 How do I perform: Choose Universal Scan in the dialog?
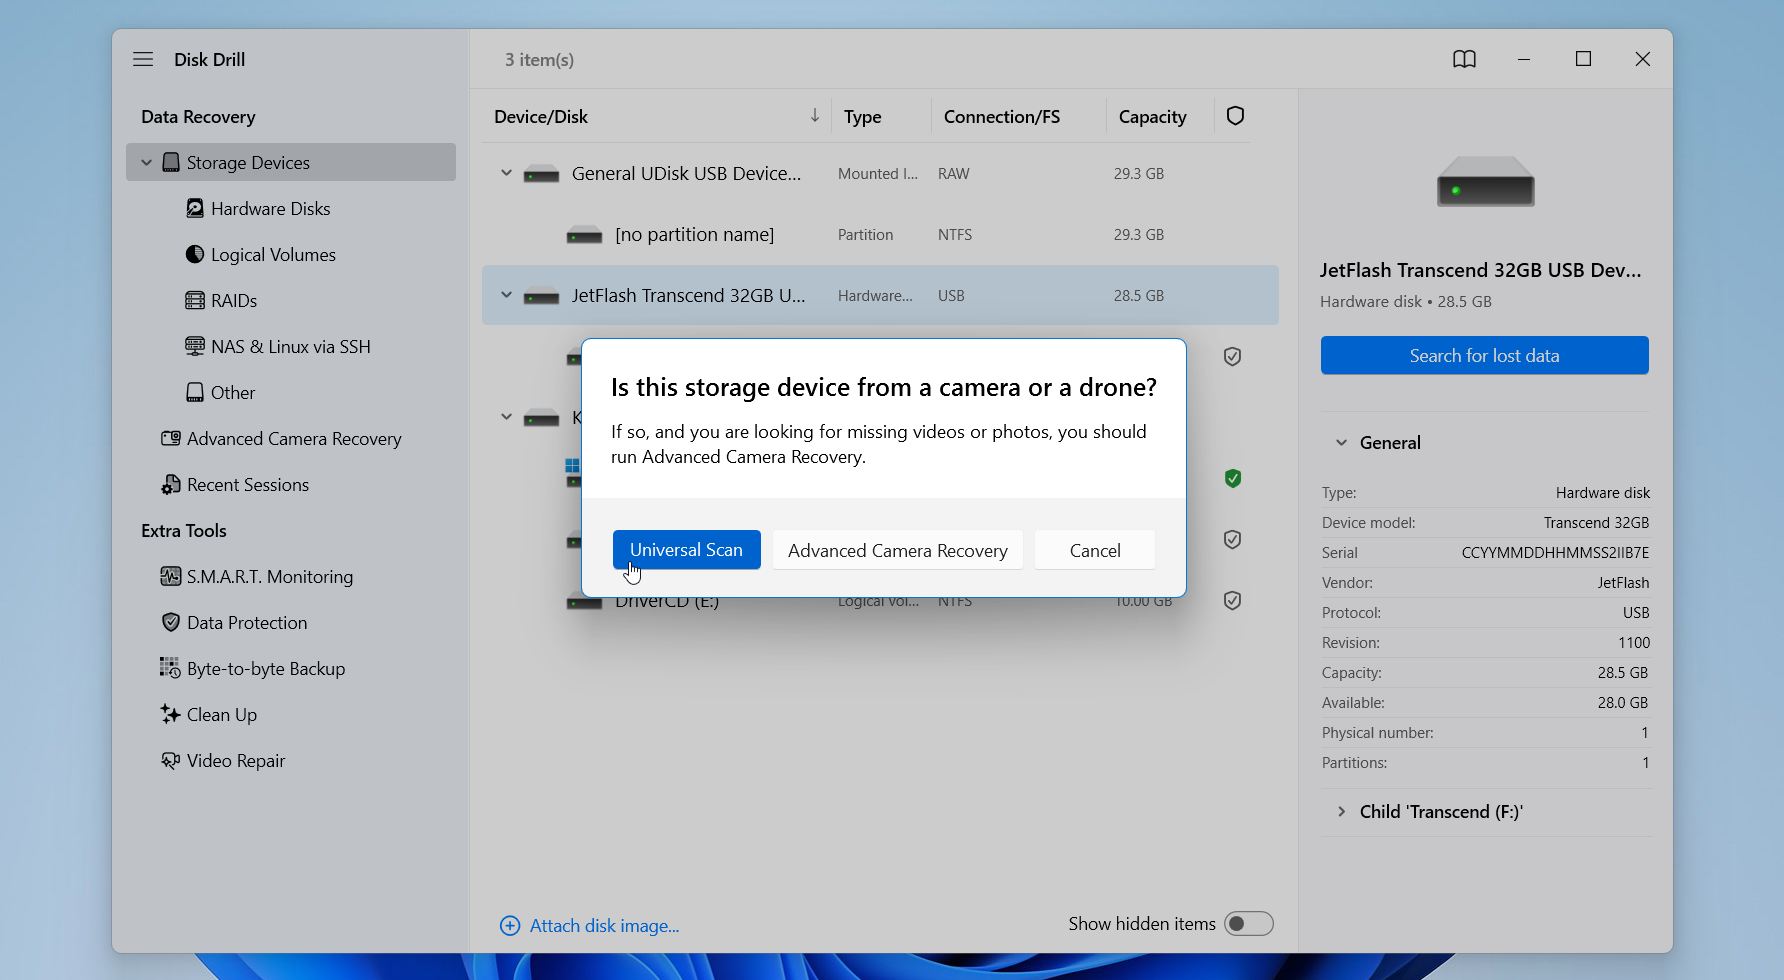click(x=686, y=549)
